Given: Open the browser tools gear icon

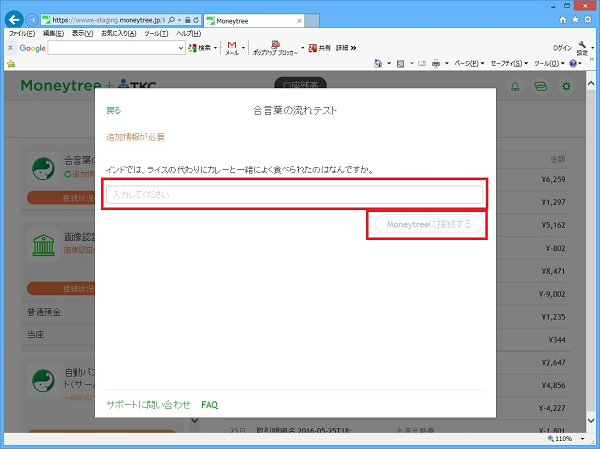Looking at the screenshot, I should (588, 20).
